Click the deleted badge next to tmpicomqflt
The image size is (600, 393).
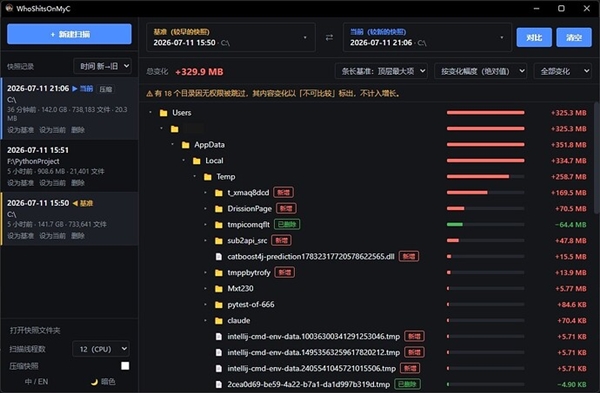click(287, 225)
